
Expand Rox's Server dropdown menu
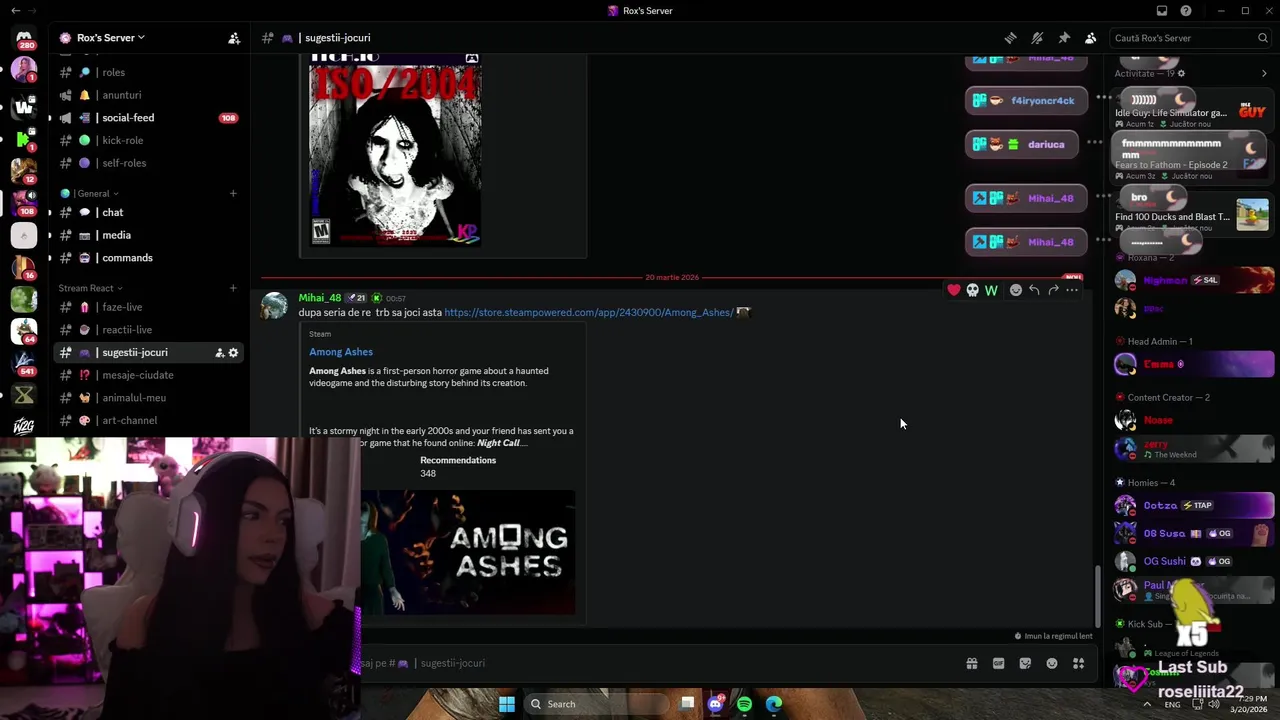pos(110,38)
